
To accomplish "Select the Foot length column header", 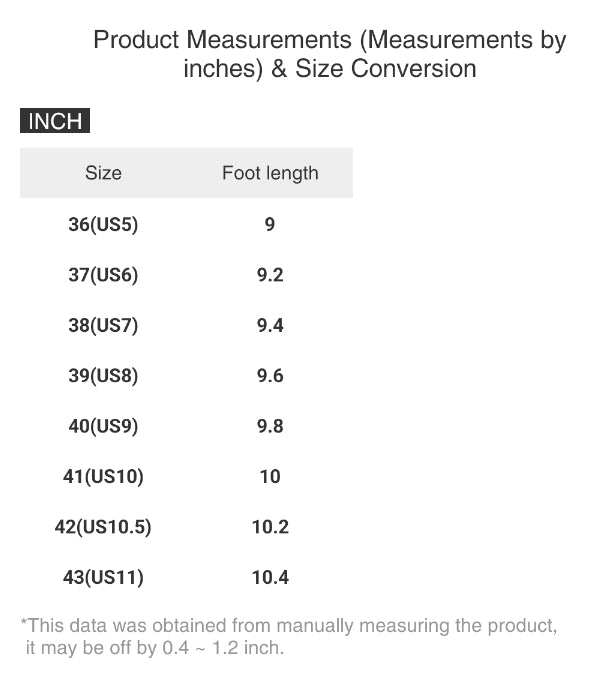I will (270, 173).
